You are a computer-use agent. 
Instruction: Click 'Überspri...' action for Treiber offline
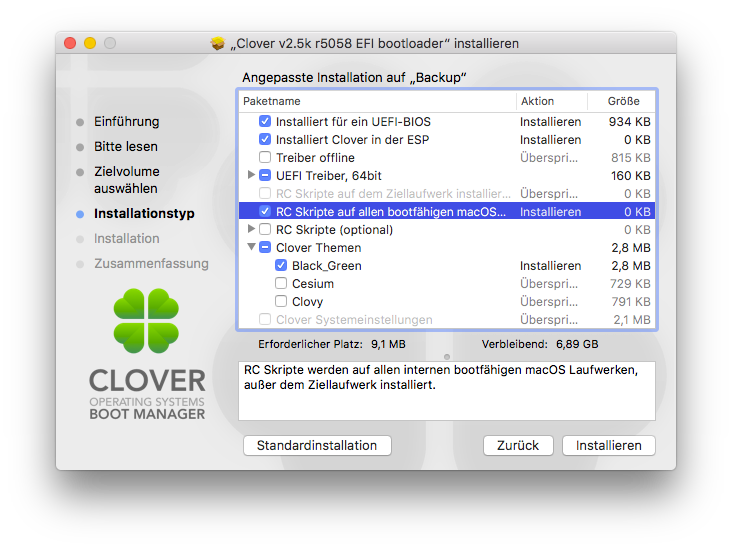[x=549, y=158]
